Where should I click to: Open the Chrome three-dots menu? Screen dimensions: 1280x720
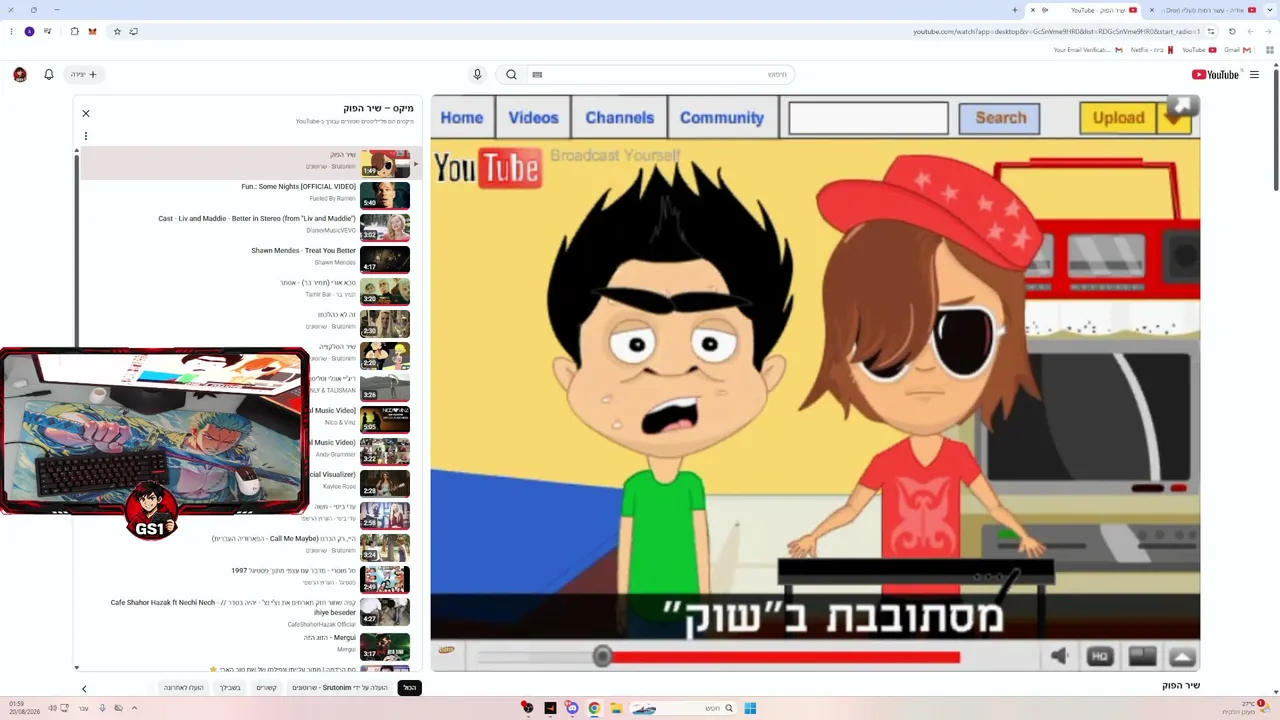point(12,31)
